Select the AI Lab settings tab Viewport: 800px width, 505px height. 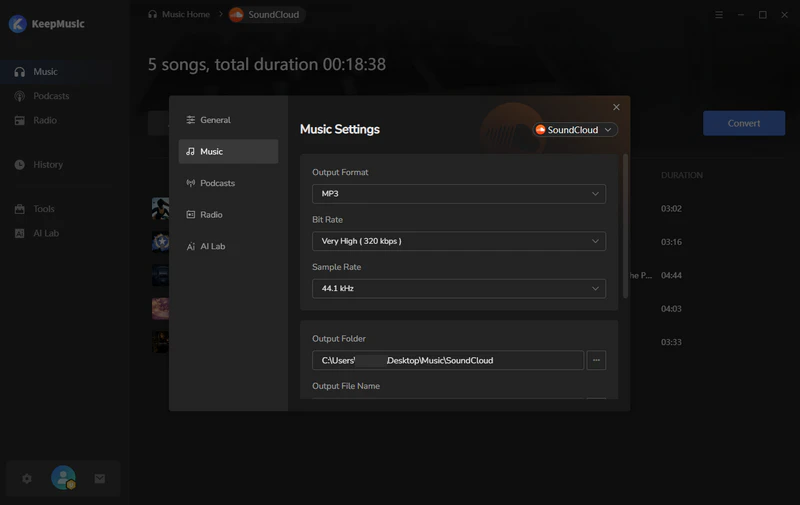coord(229,246)
